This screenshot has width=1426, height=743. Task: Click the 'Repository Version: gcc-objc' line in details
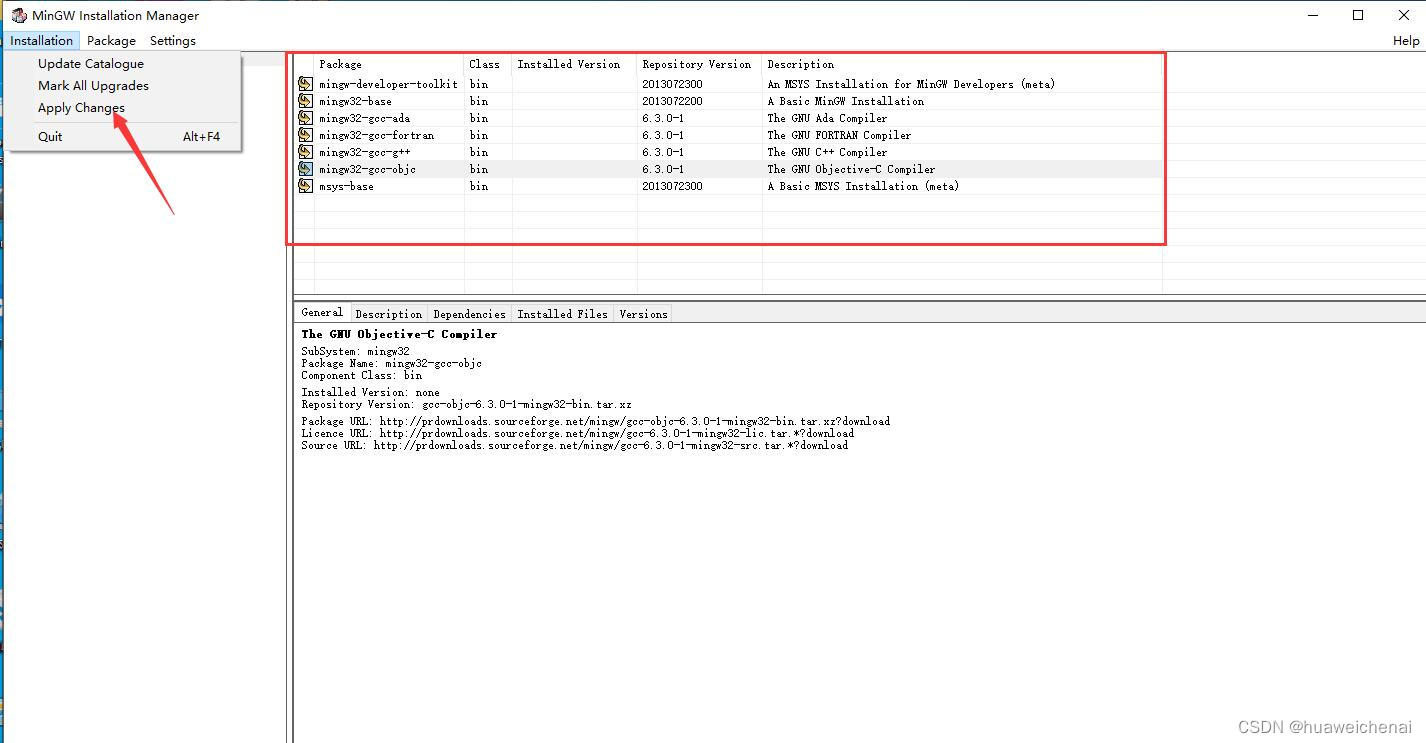pos(466,404)
